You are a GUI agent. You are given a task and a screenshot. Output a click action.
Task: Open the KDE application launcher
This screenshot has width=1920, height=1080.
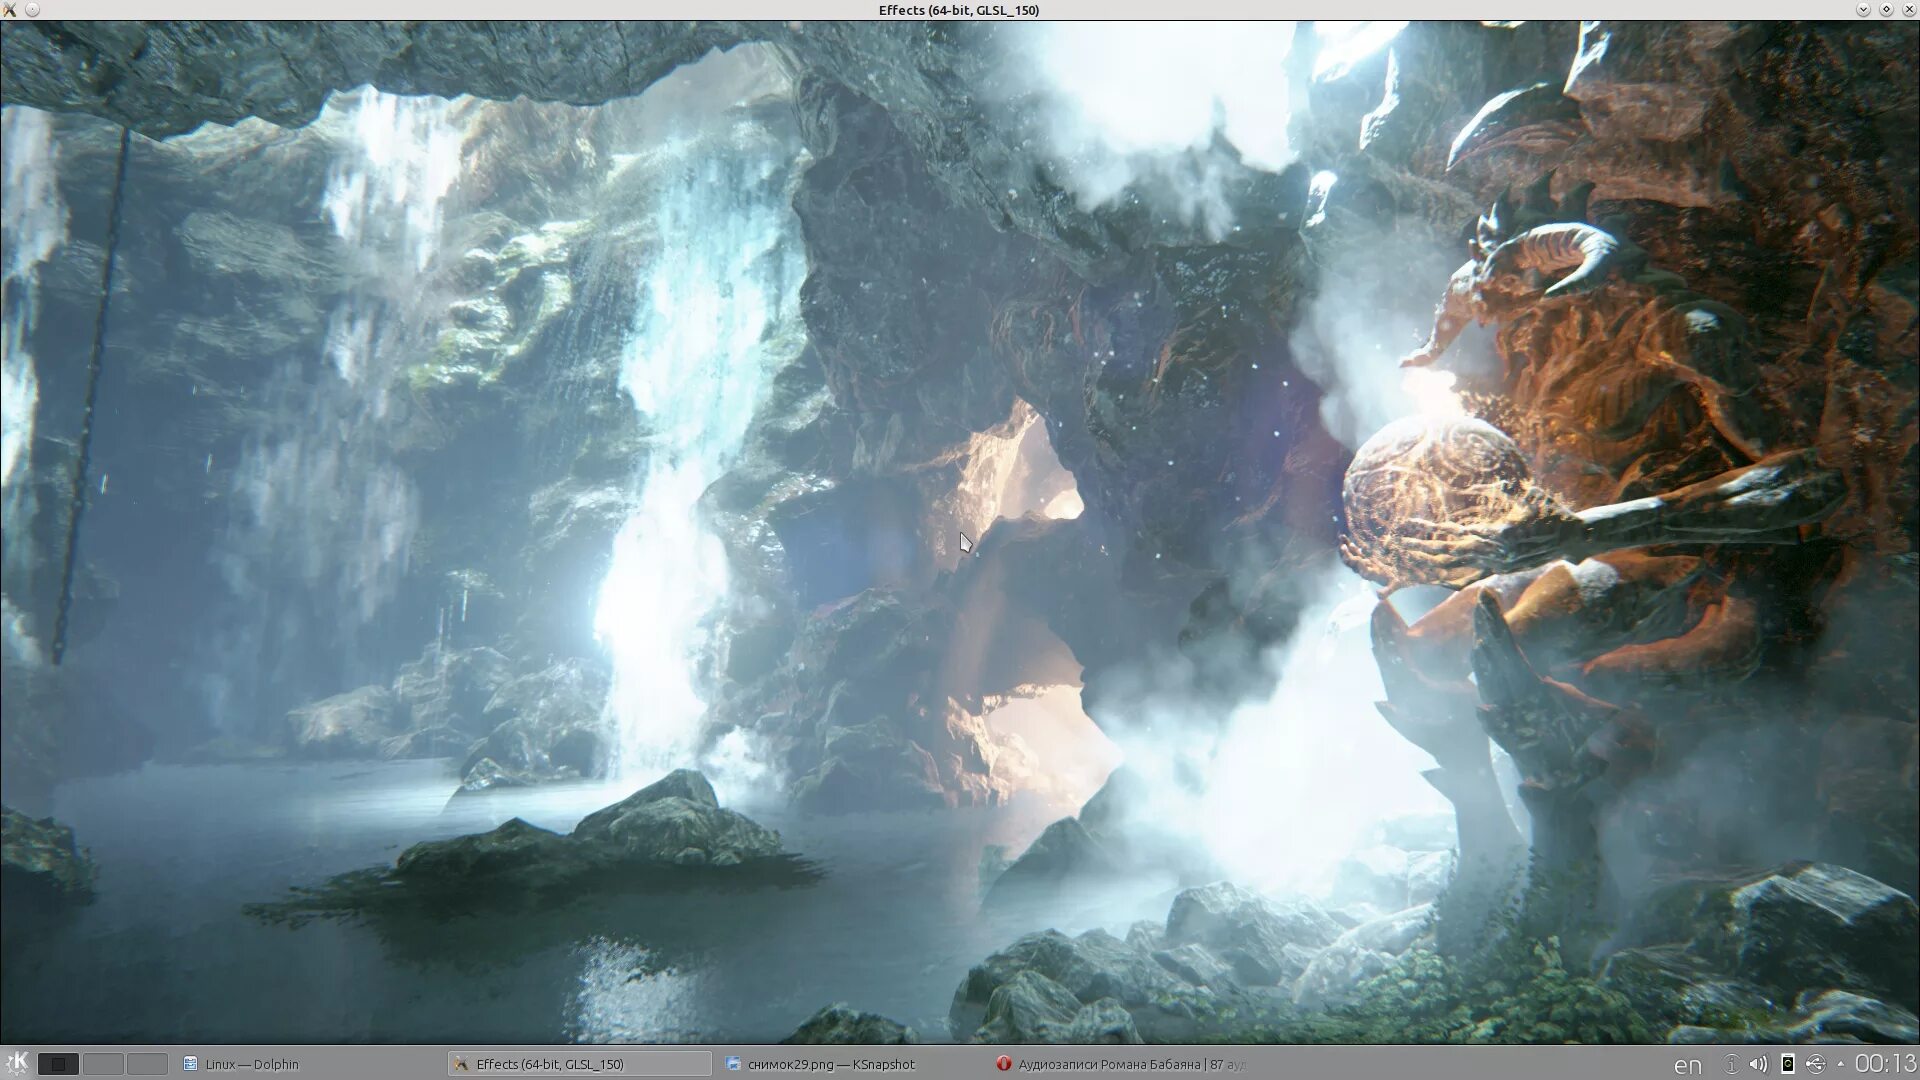16,1063
